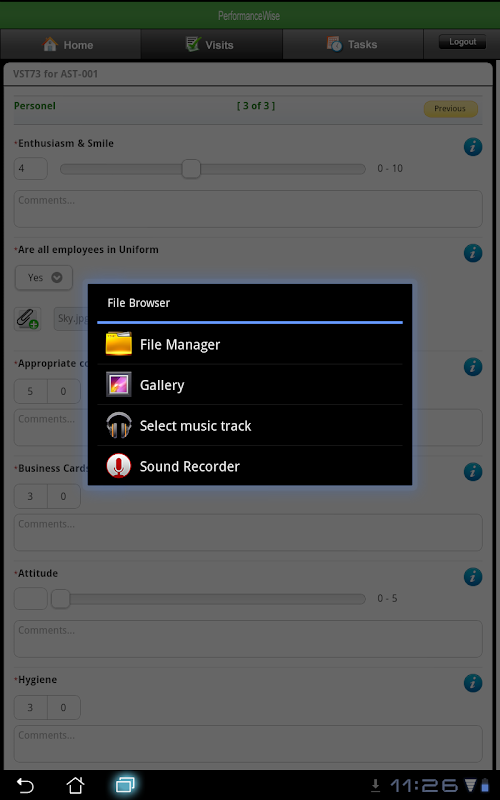
Task: Click the Attitude slider handle
Action: [x=61, y=598]
